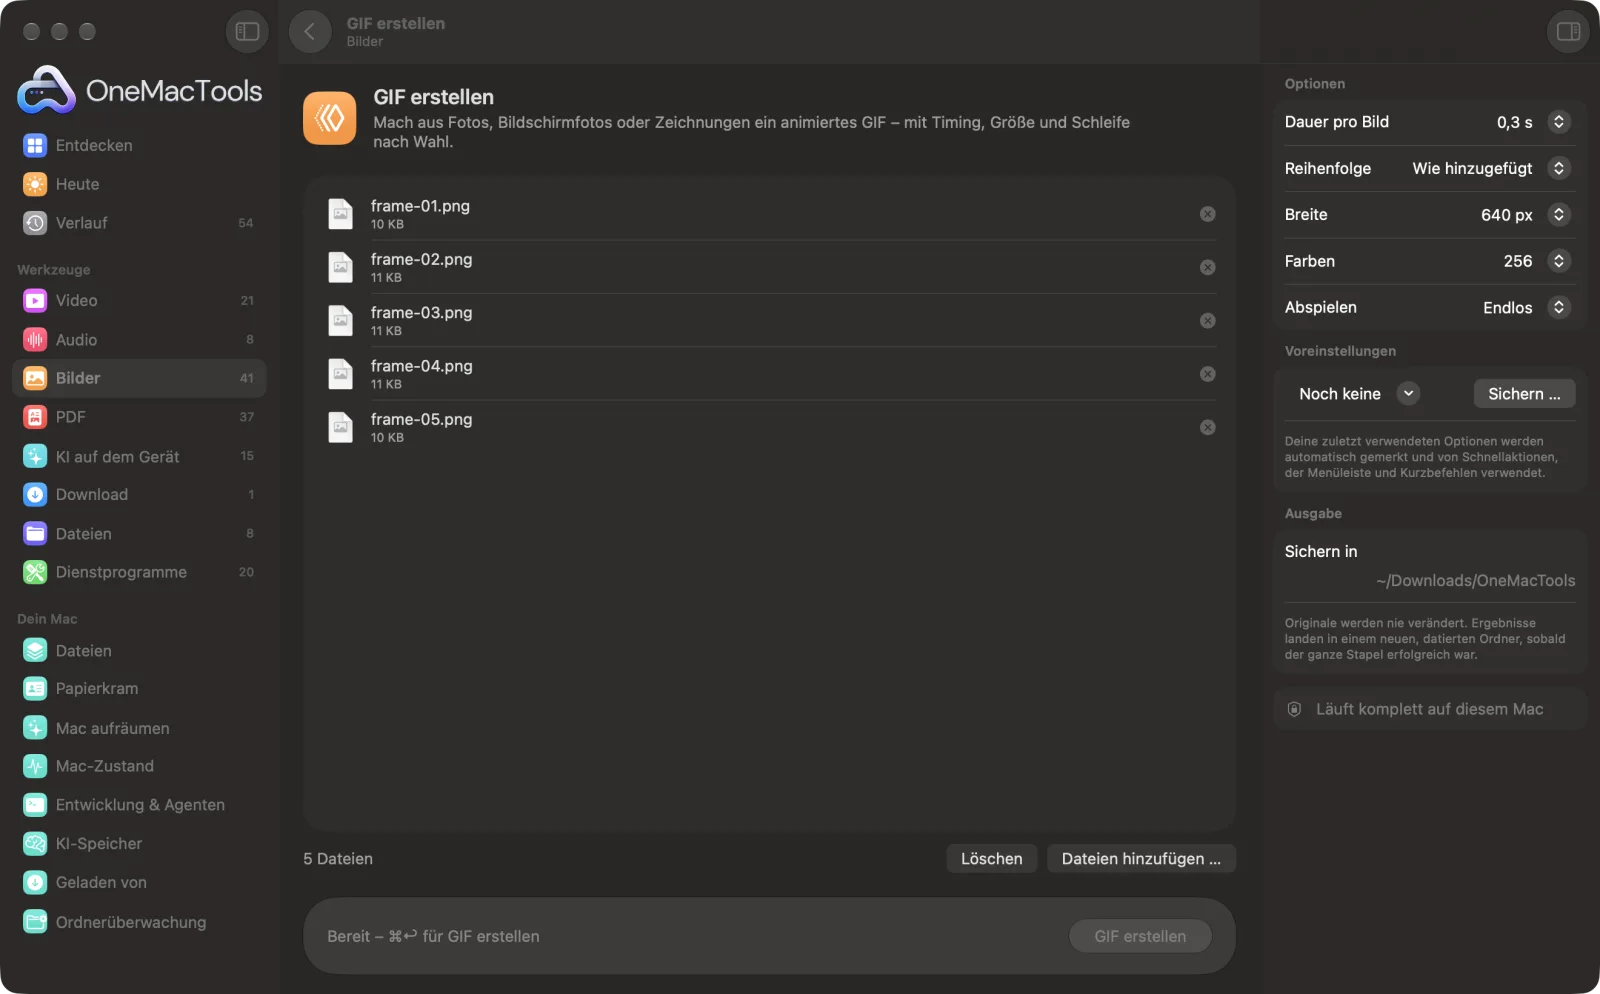The width and height of the screenshot is (1600, 994).
Task: Go back with the chevron button
Action: [x=310, y=32]
